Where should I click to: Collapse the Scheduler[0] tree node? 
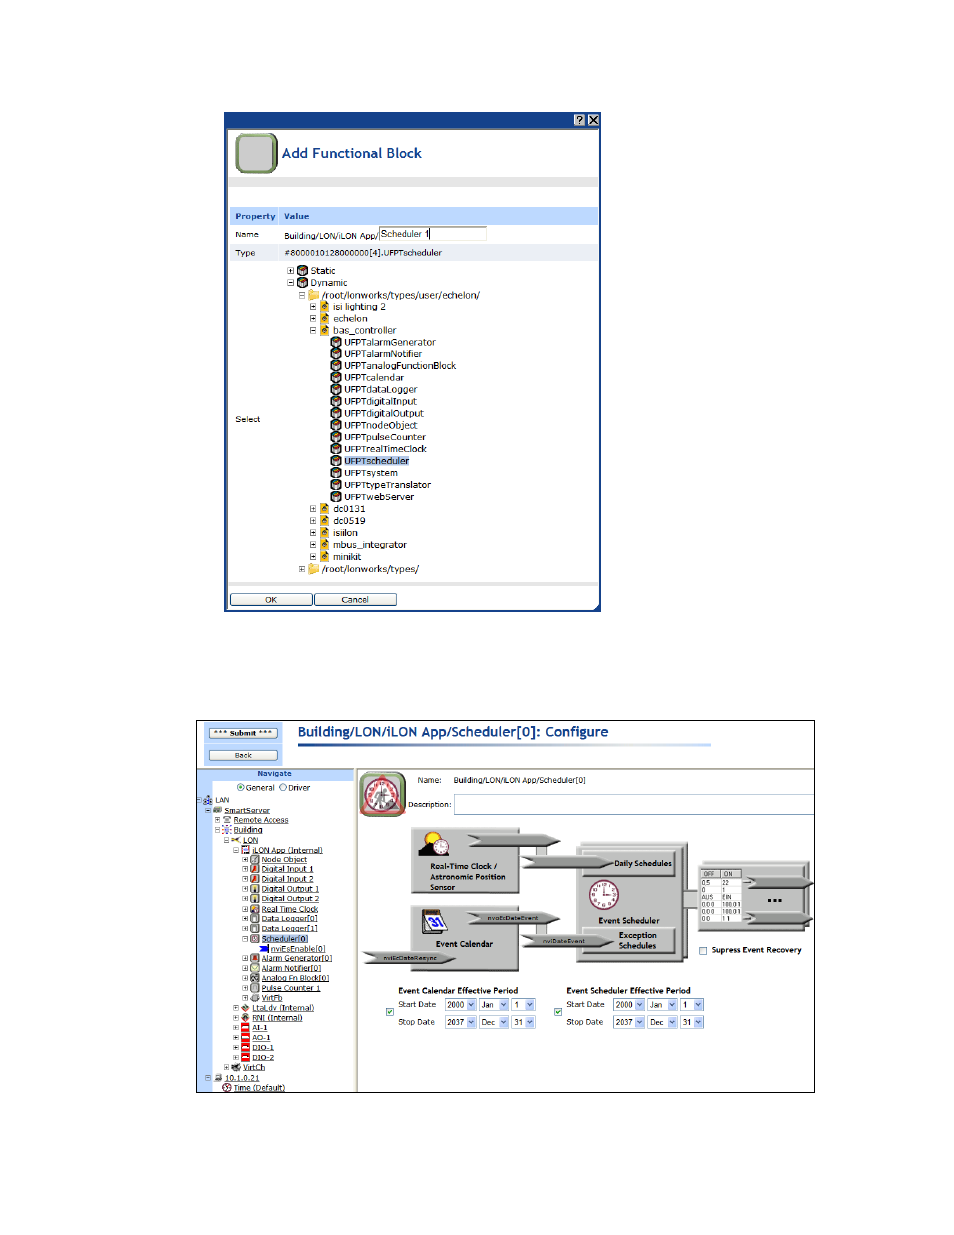(x=245, y=939)
